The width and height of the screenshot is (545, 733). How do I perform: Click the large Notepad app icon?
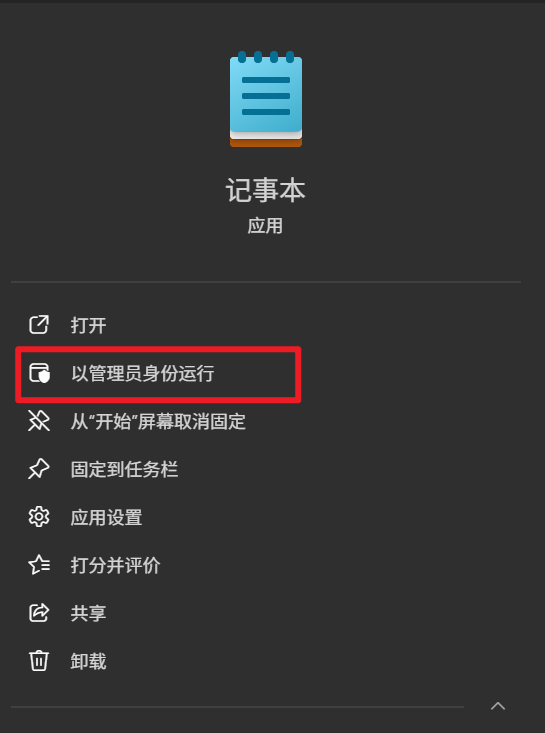(266, 99)
